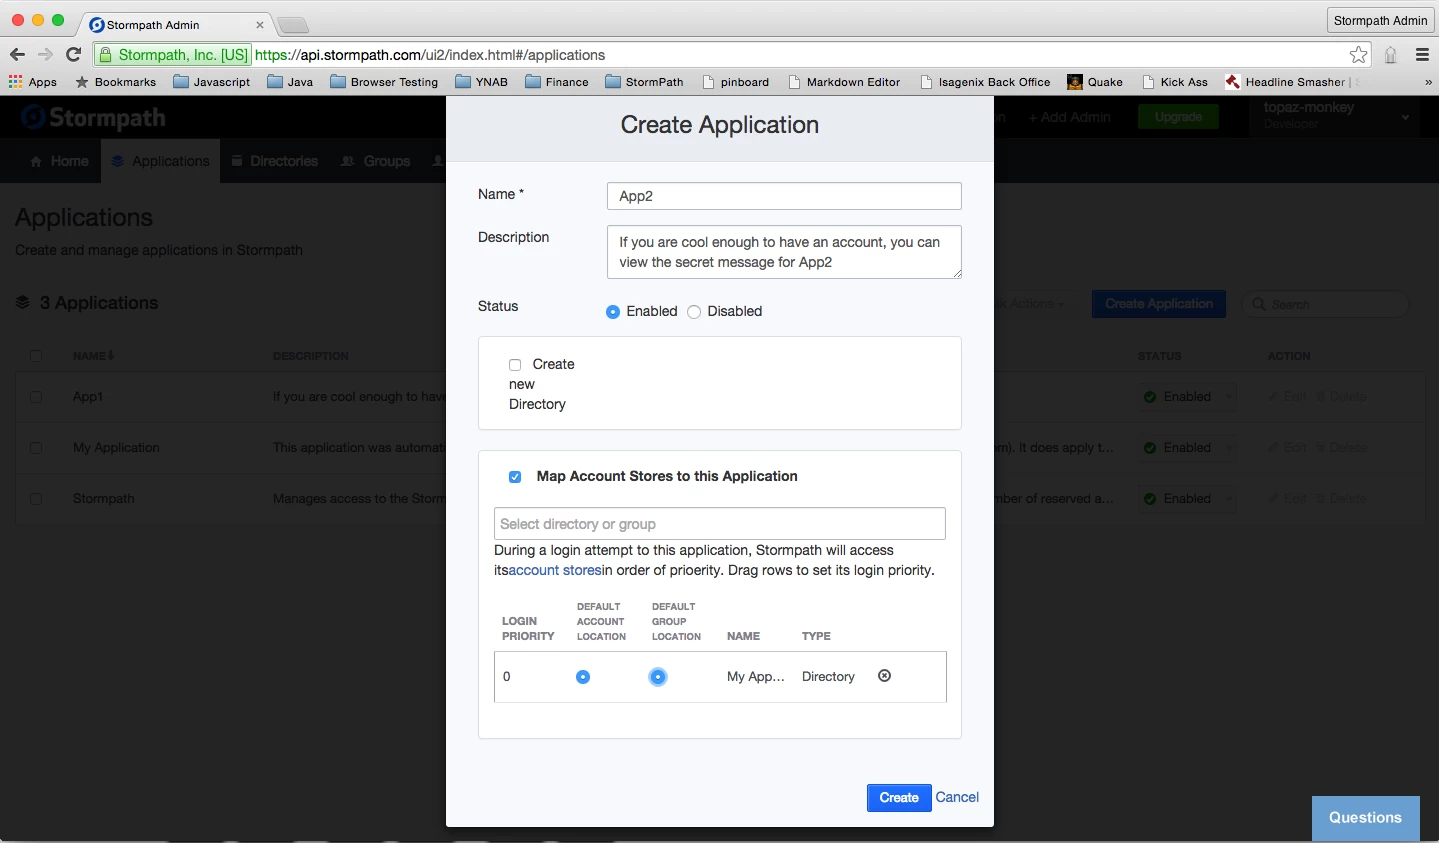This screenshot has height=843, width=1439.
Task: Click the green Upgrade button
Action: click(1178, 117)
